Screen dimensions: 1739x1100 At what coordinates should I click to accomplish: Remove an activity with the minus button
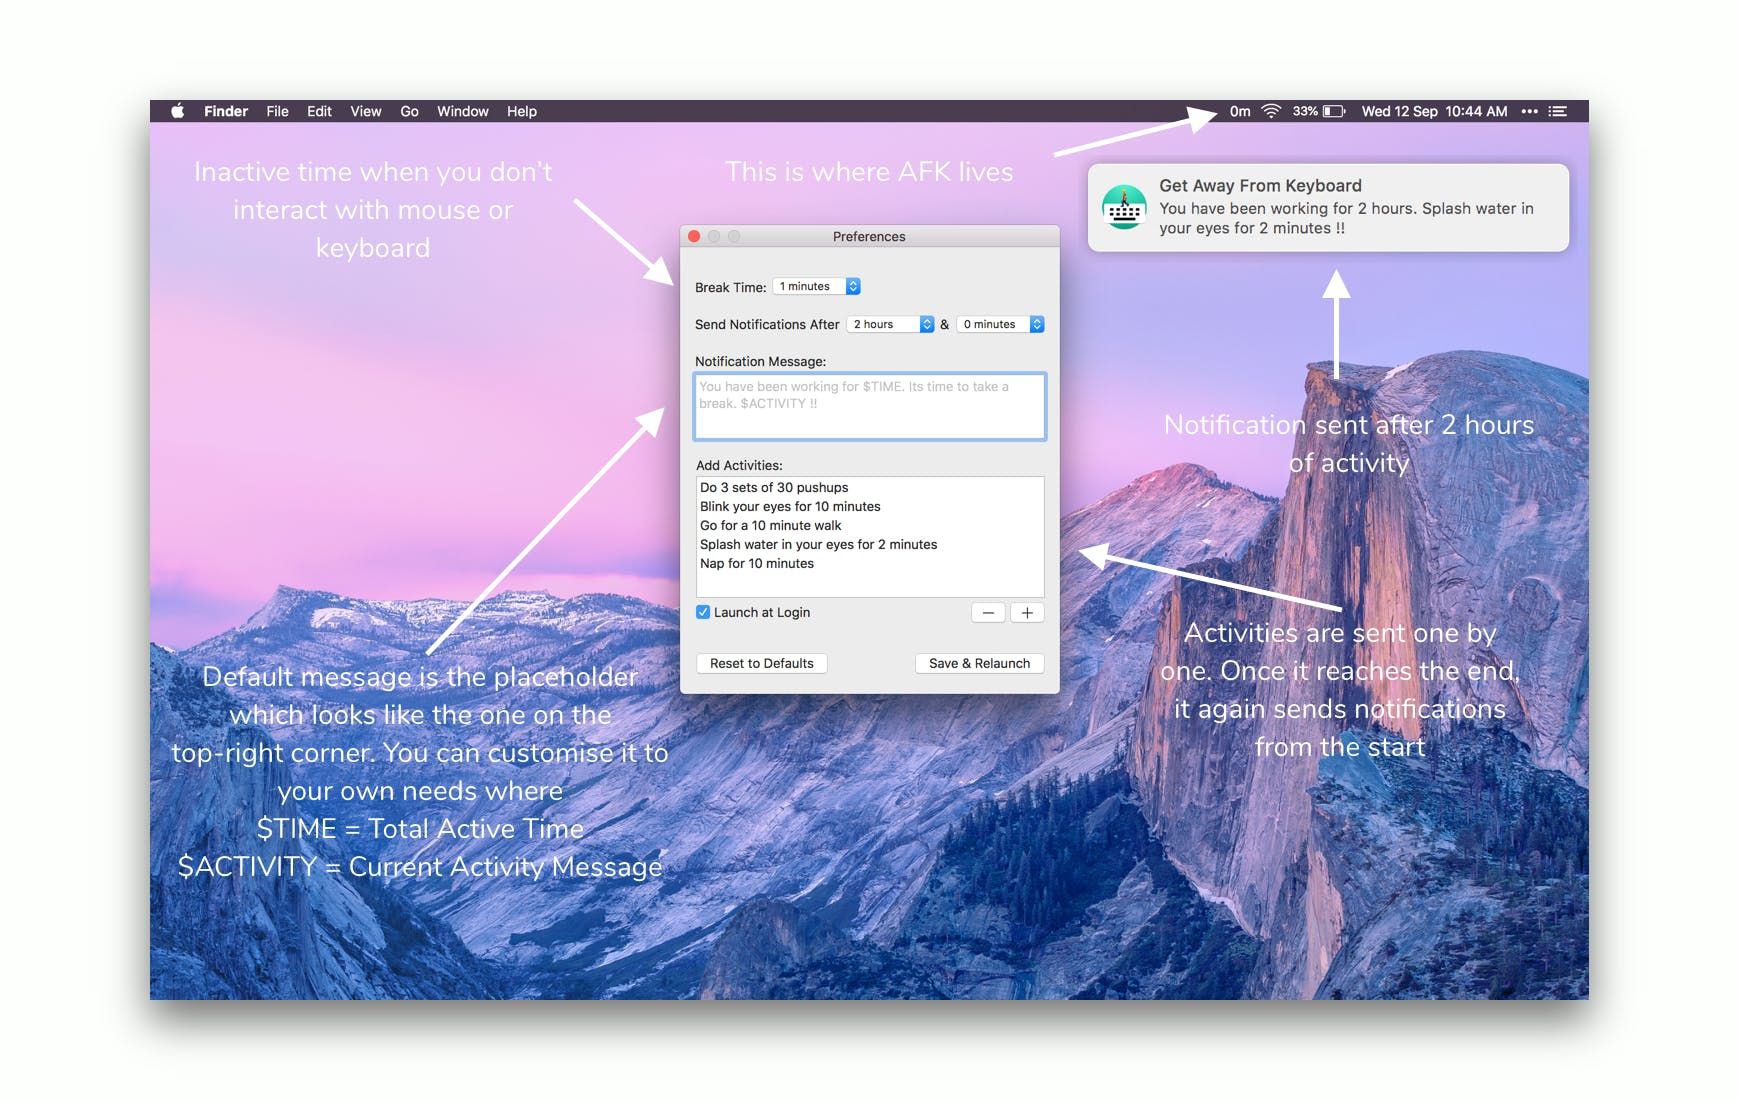point(988,612)
